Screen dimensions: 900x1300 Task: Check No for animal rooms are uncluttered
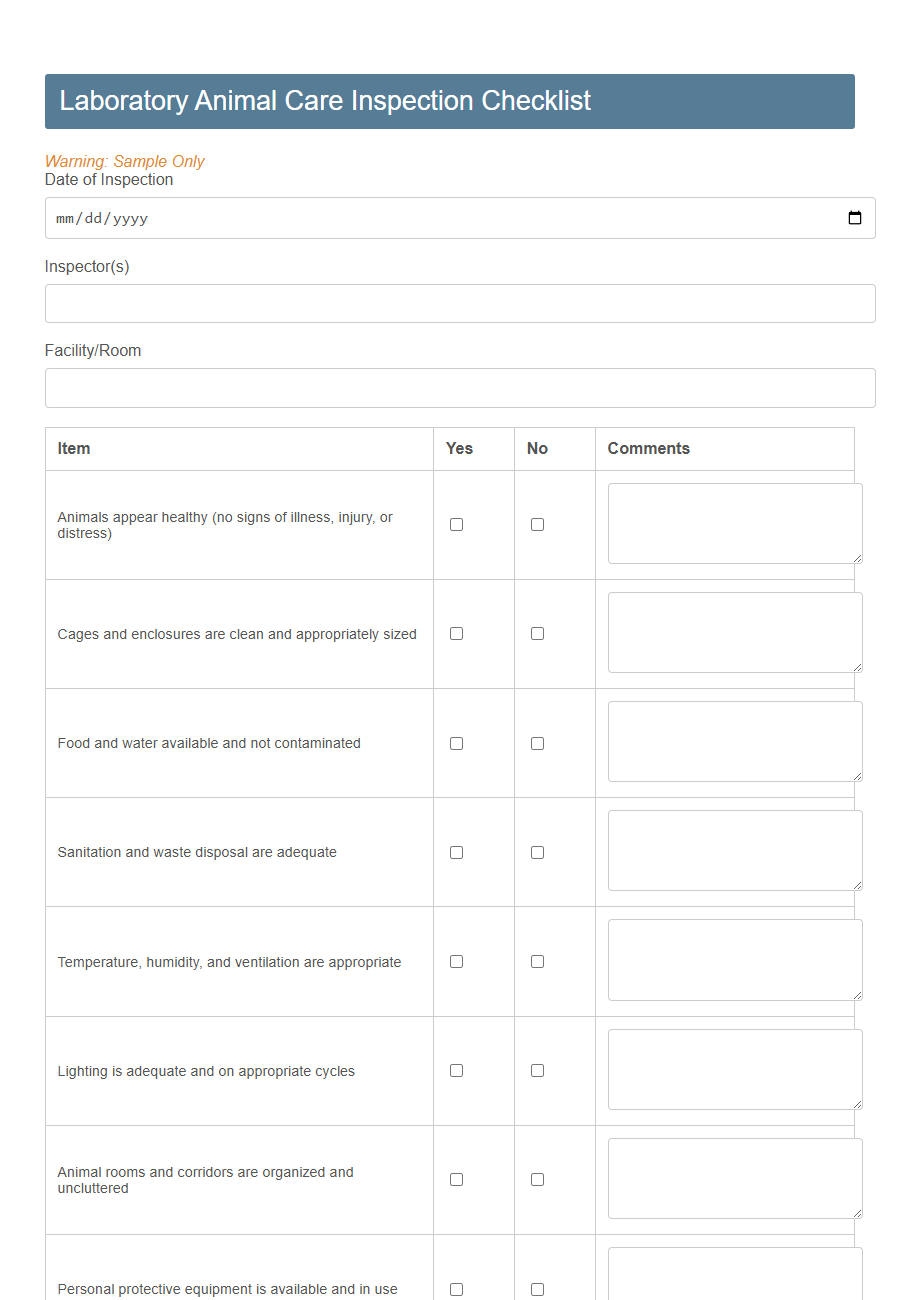tap(537, 1179)
